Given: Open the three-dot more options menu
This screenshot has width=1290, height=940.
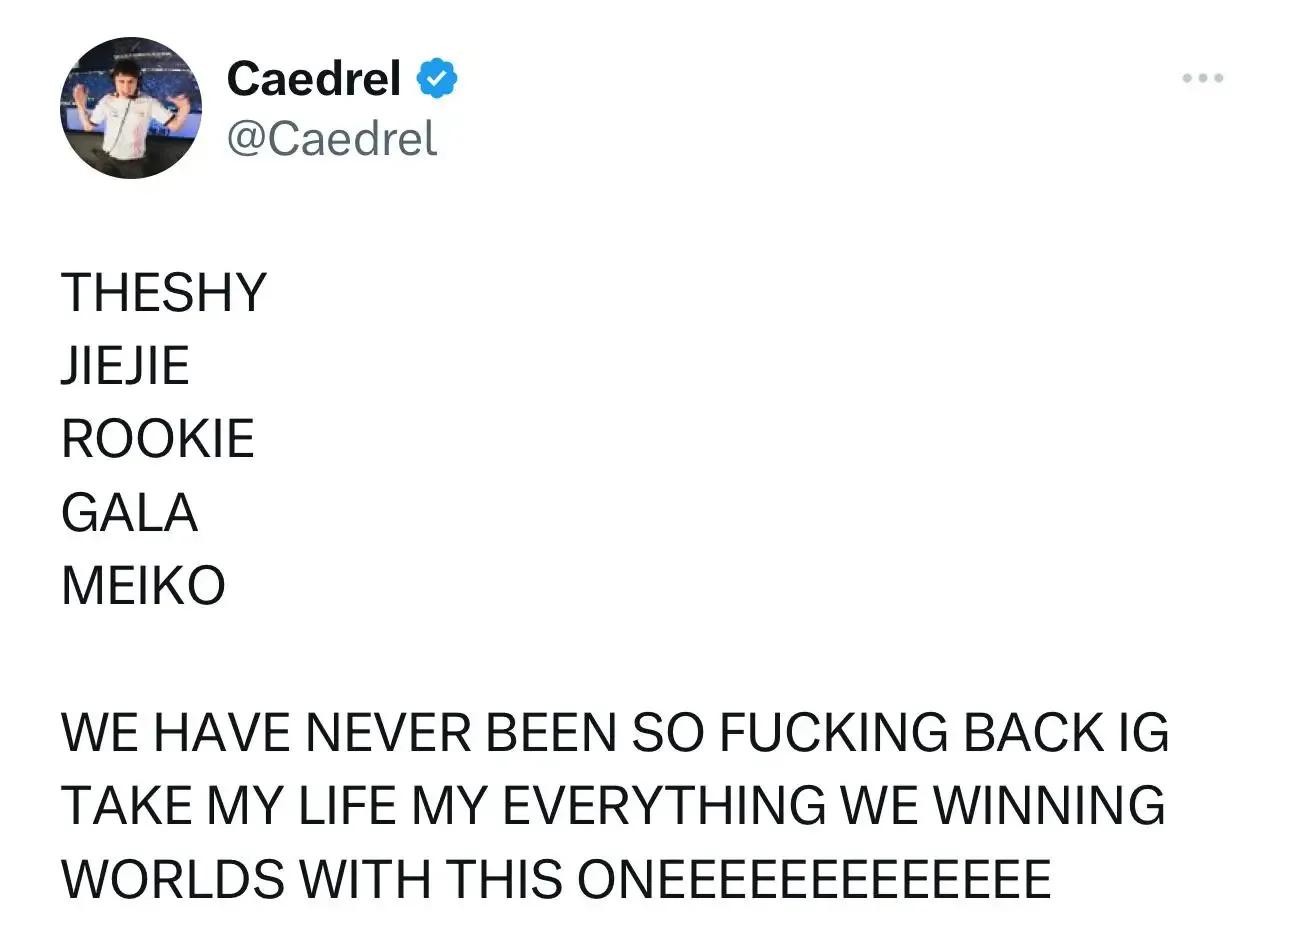Looking at the screenshot, I should pyautogui.click(x=1202, y=78).
